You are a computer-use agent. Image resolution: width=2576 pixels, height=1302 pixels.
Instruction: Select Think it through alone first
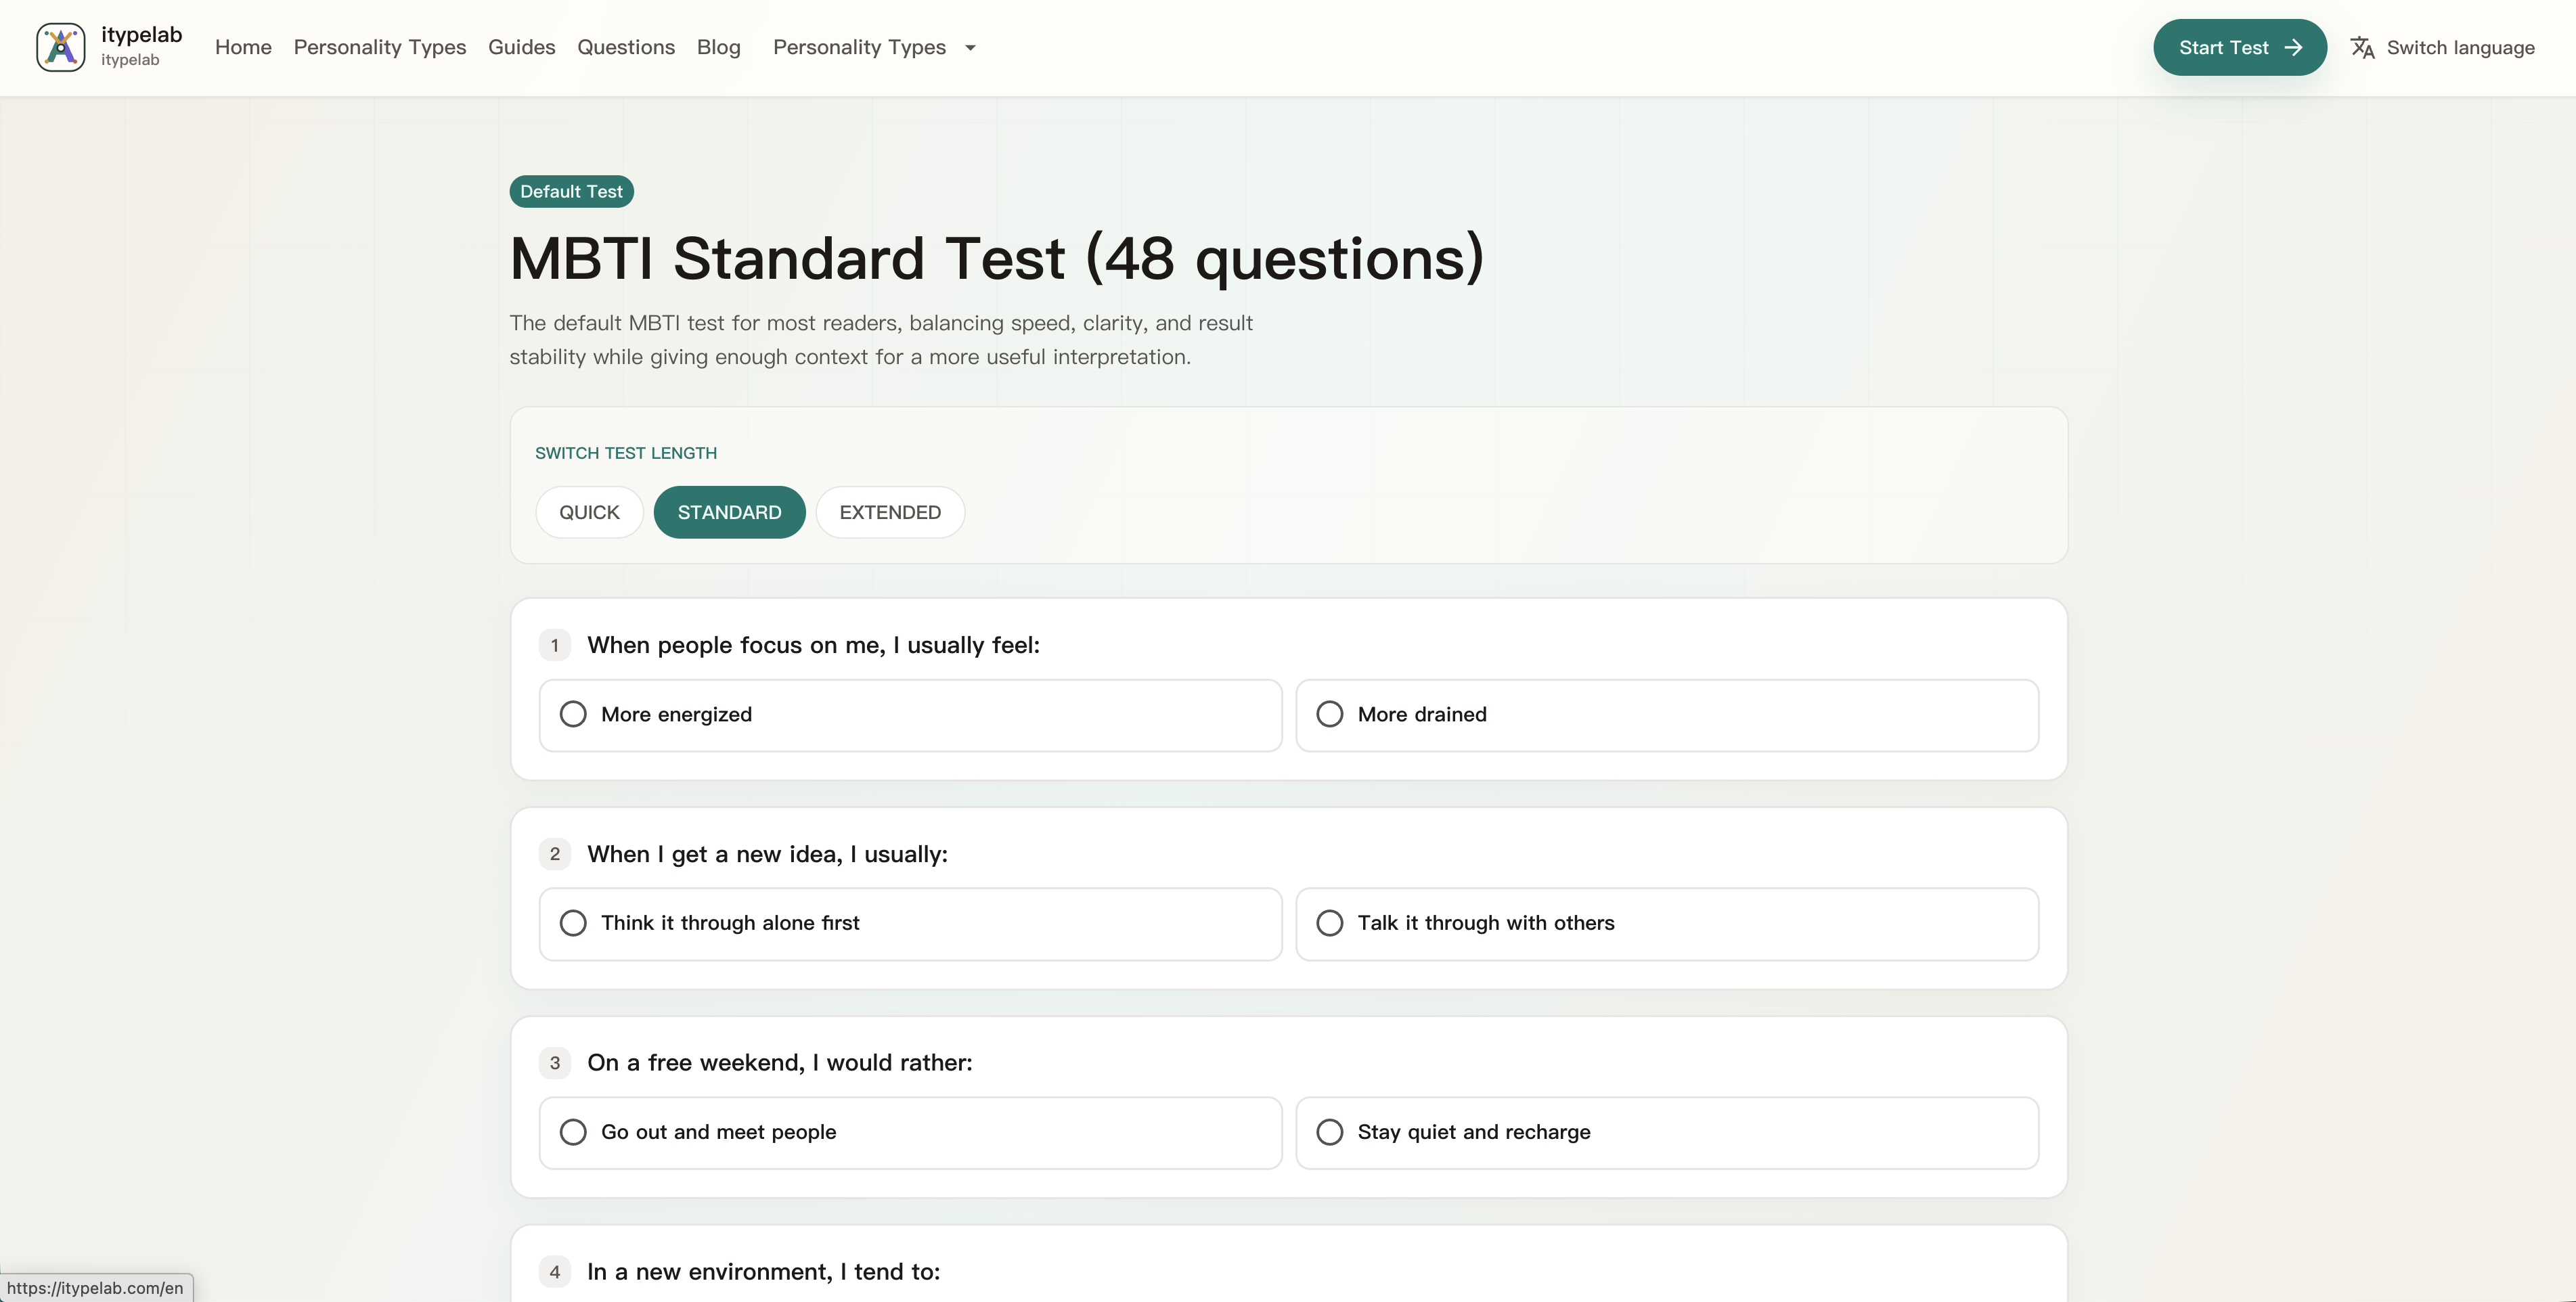click(910, 924)
